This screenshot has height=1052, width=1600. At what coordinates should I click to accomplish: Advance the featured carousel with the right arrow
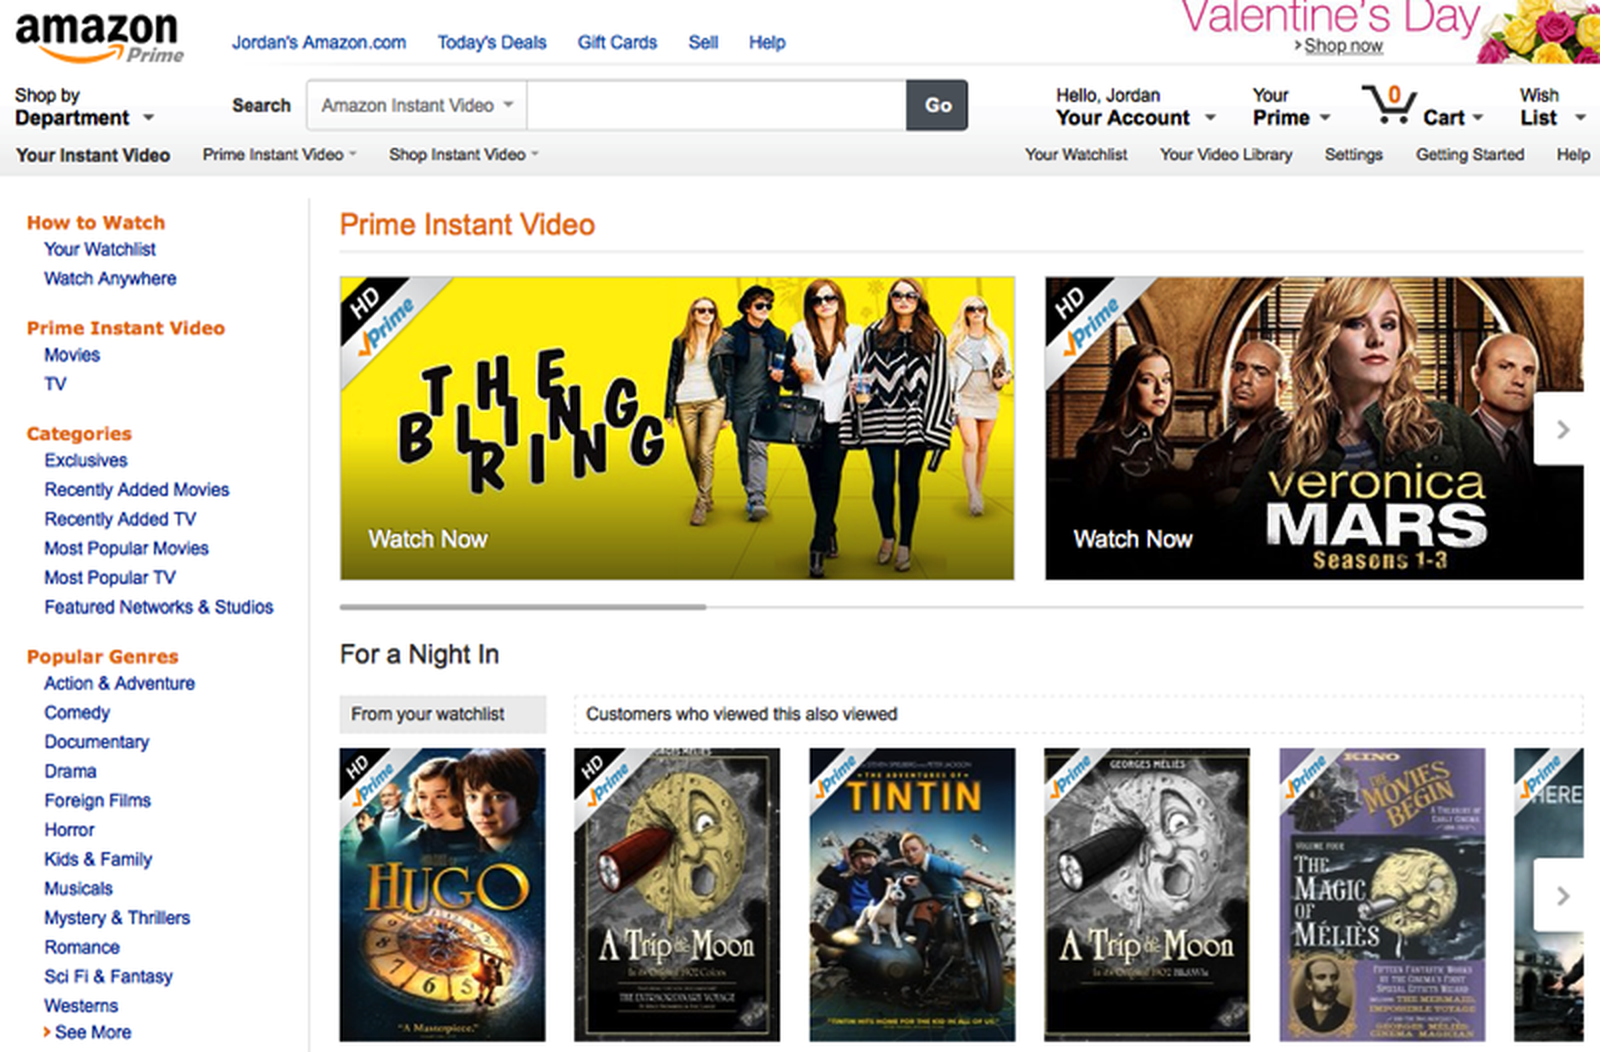(1562, 430)
